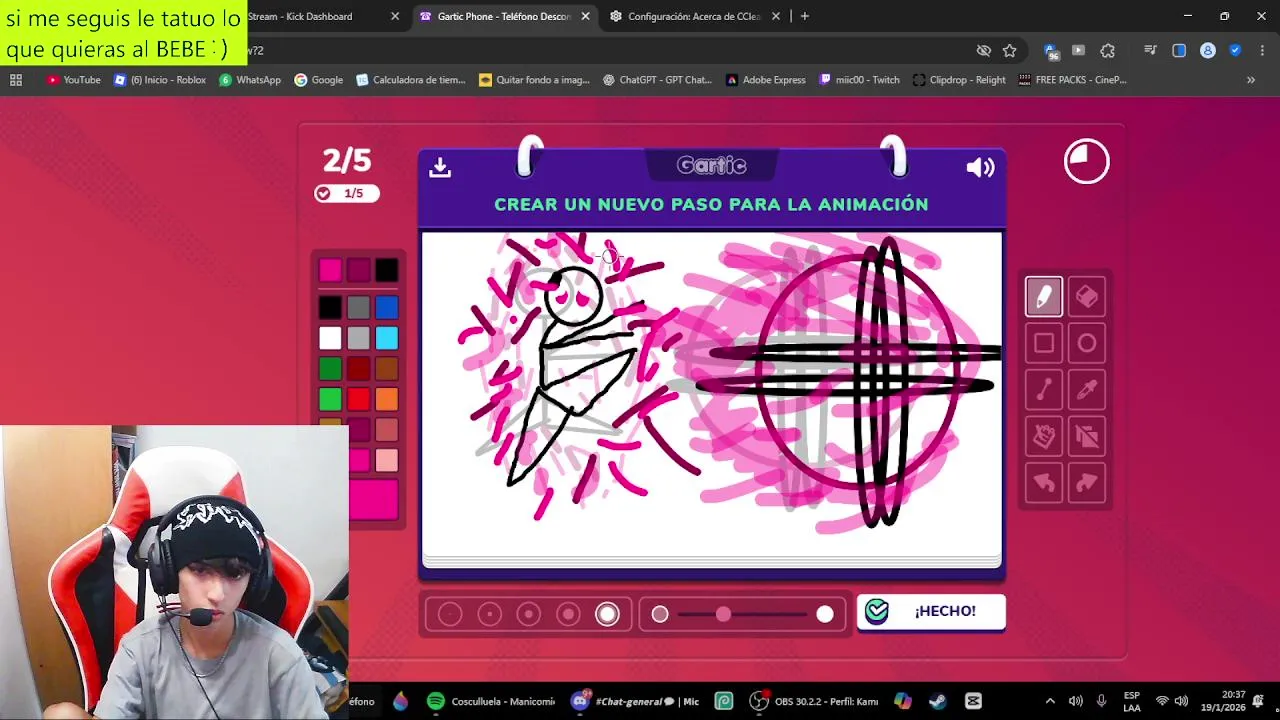Click the black recent color swatch
The height and width of the screenshot is (720, 1280).
pos(387,270)
